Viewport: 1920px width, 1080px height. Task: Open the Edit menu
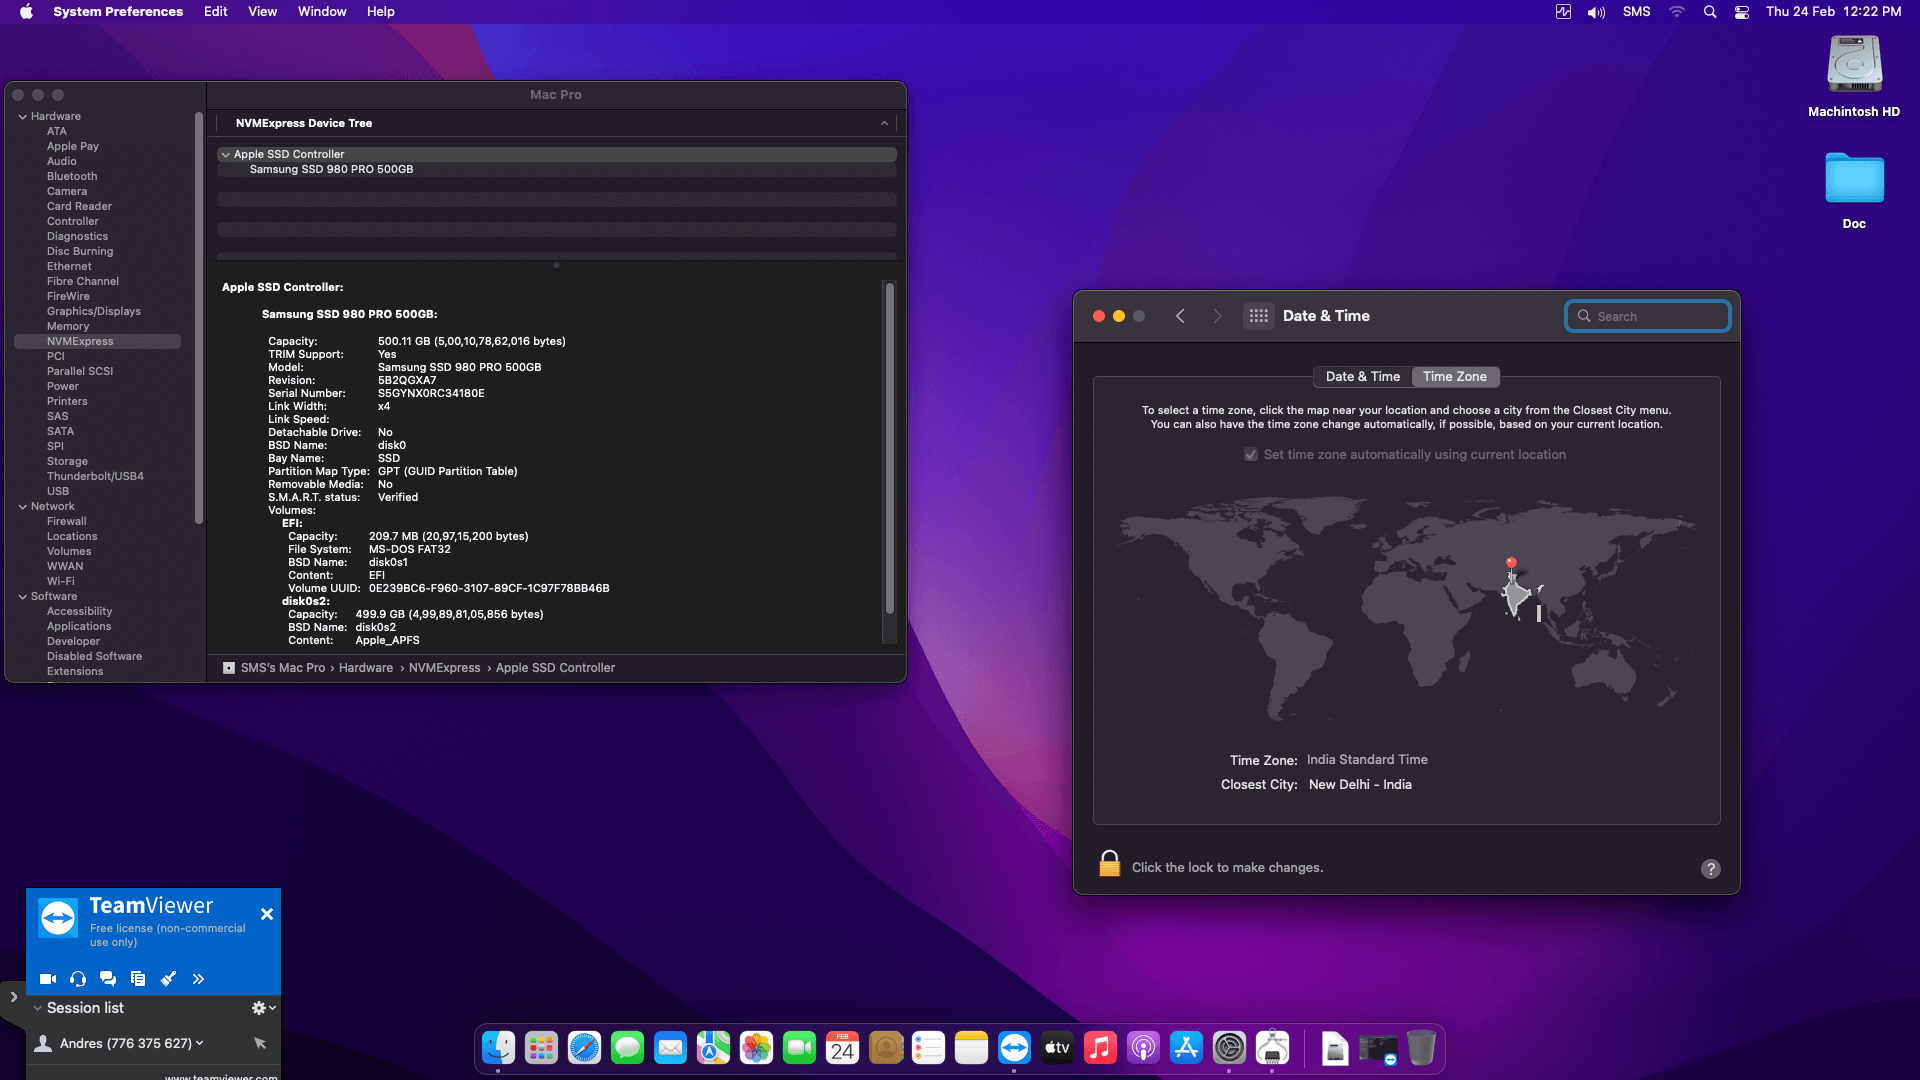tap(215, 12)
